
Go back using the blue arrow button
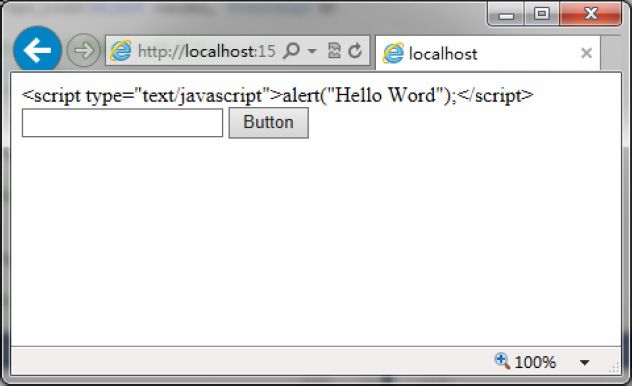(37, 50)
